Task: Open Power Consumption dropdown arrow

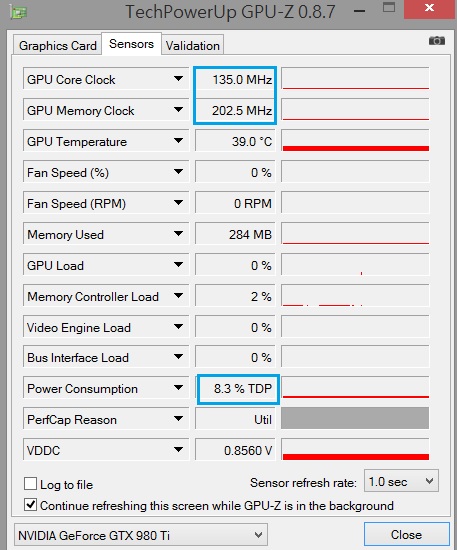Action: 179,388
